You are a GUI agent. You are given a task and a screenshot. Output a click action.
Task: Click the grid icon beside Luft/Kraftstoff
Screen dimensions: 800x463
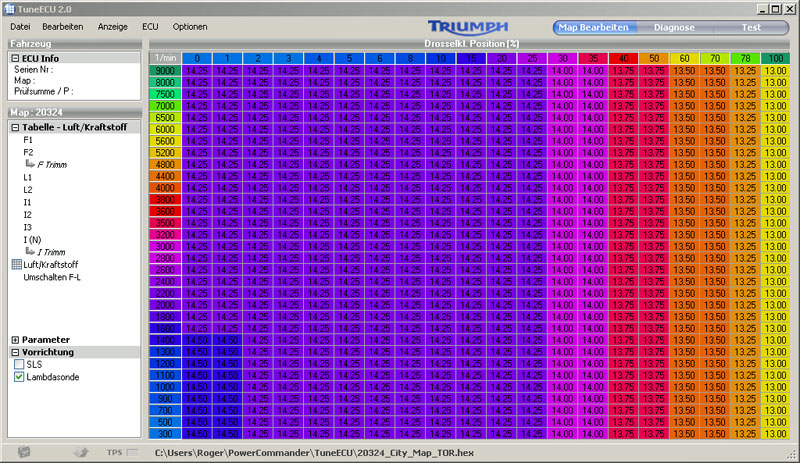click(16, 264)
